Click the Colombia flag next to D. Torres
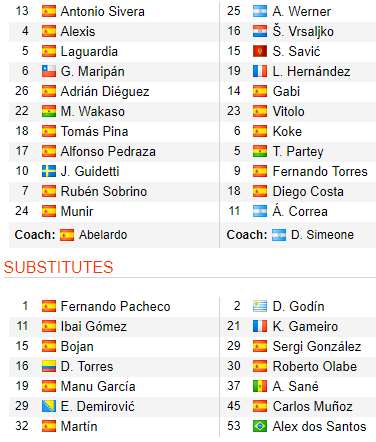This screenshot has height=442, width=376. pyautogui.click(x=49, y=366)
